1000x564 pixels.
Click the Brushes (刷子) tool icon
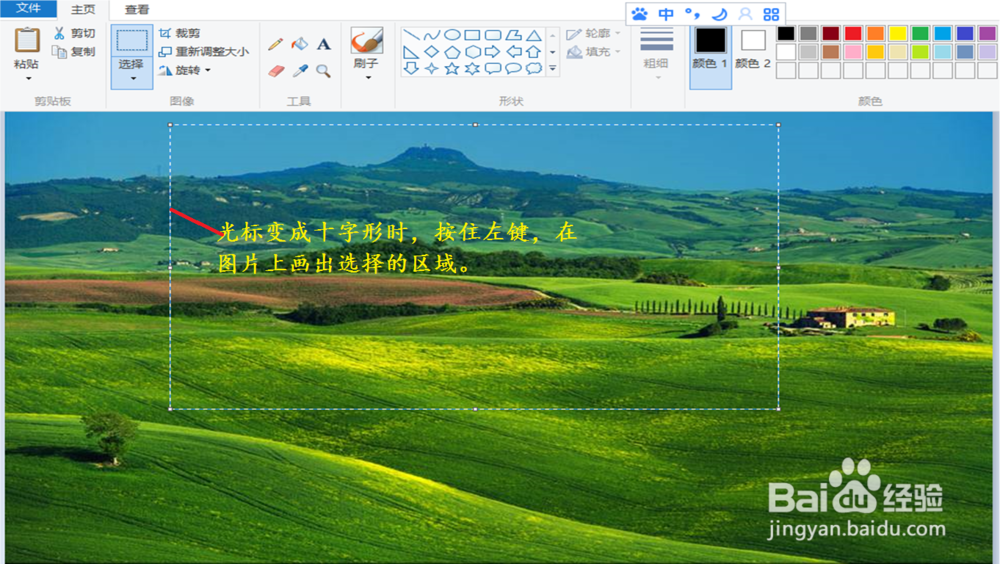[x=367, y=41]
